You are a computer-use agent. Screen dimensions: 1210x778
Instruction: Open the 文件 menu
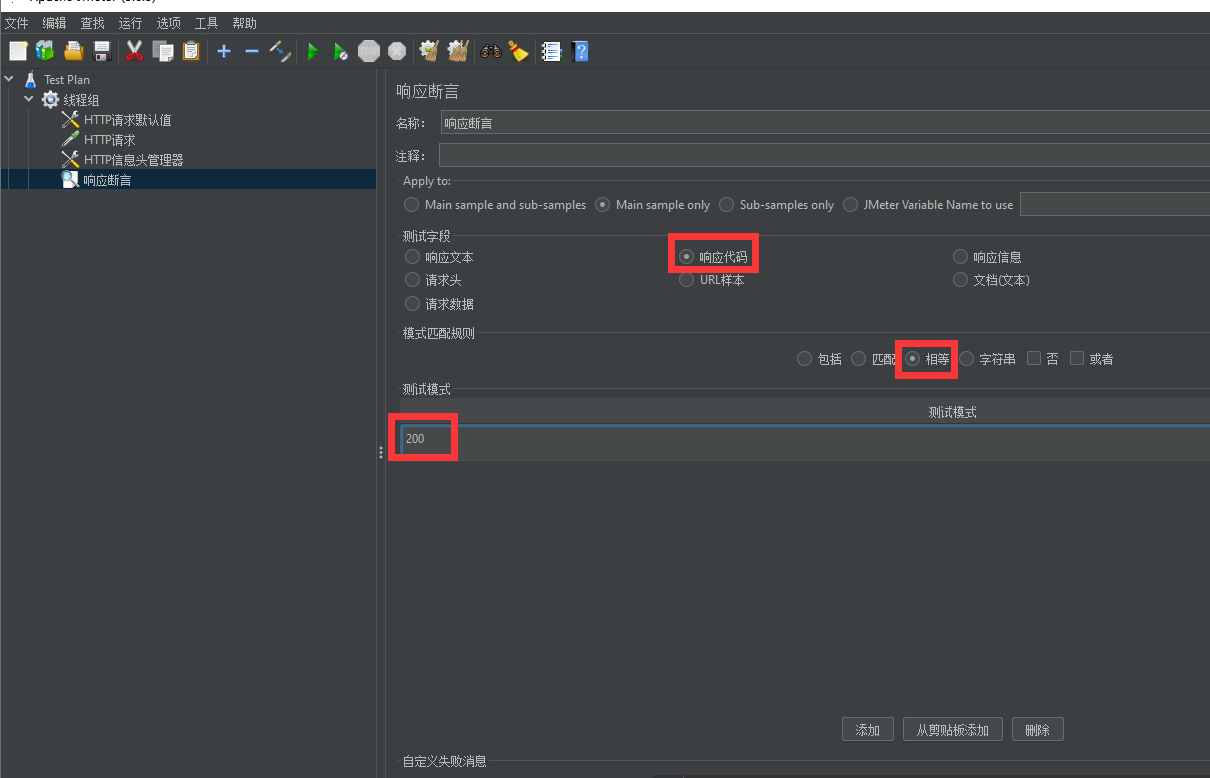[16, 23]
